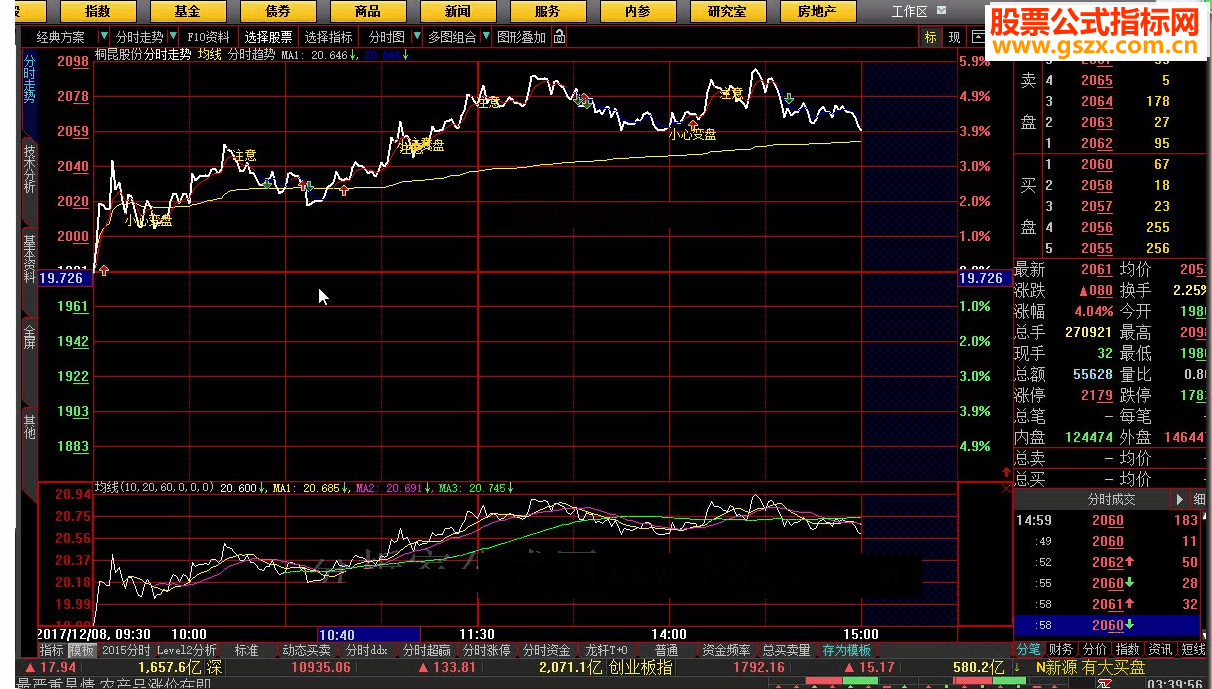This screenshot has width=1212, height=689.
Task: Click the red up arrow at chart open
Action: 103,269
